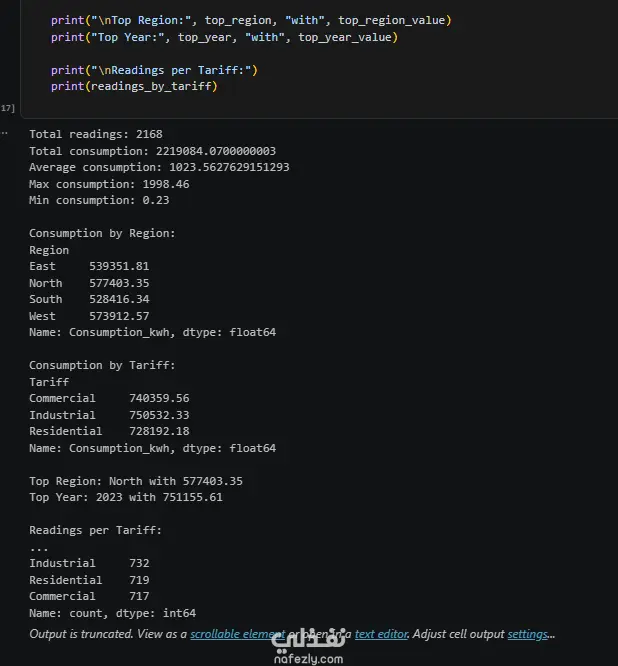
Task: Click the Total readings: 2168 output line
Action: click(x=96, y=134)
